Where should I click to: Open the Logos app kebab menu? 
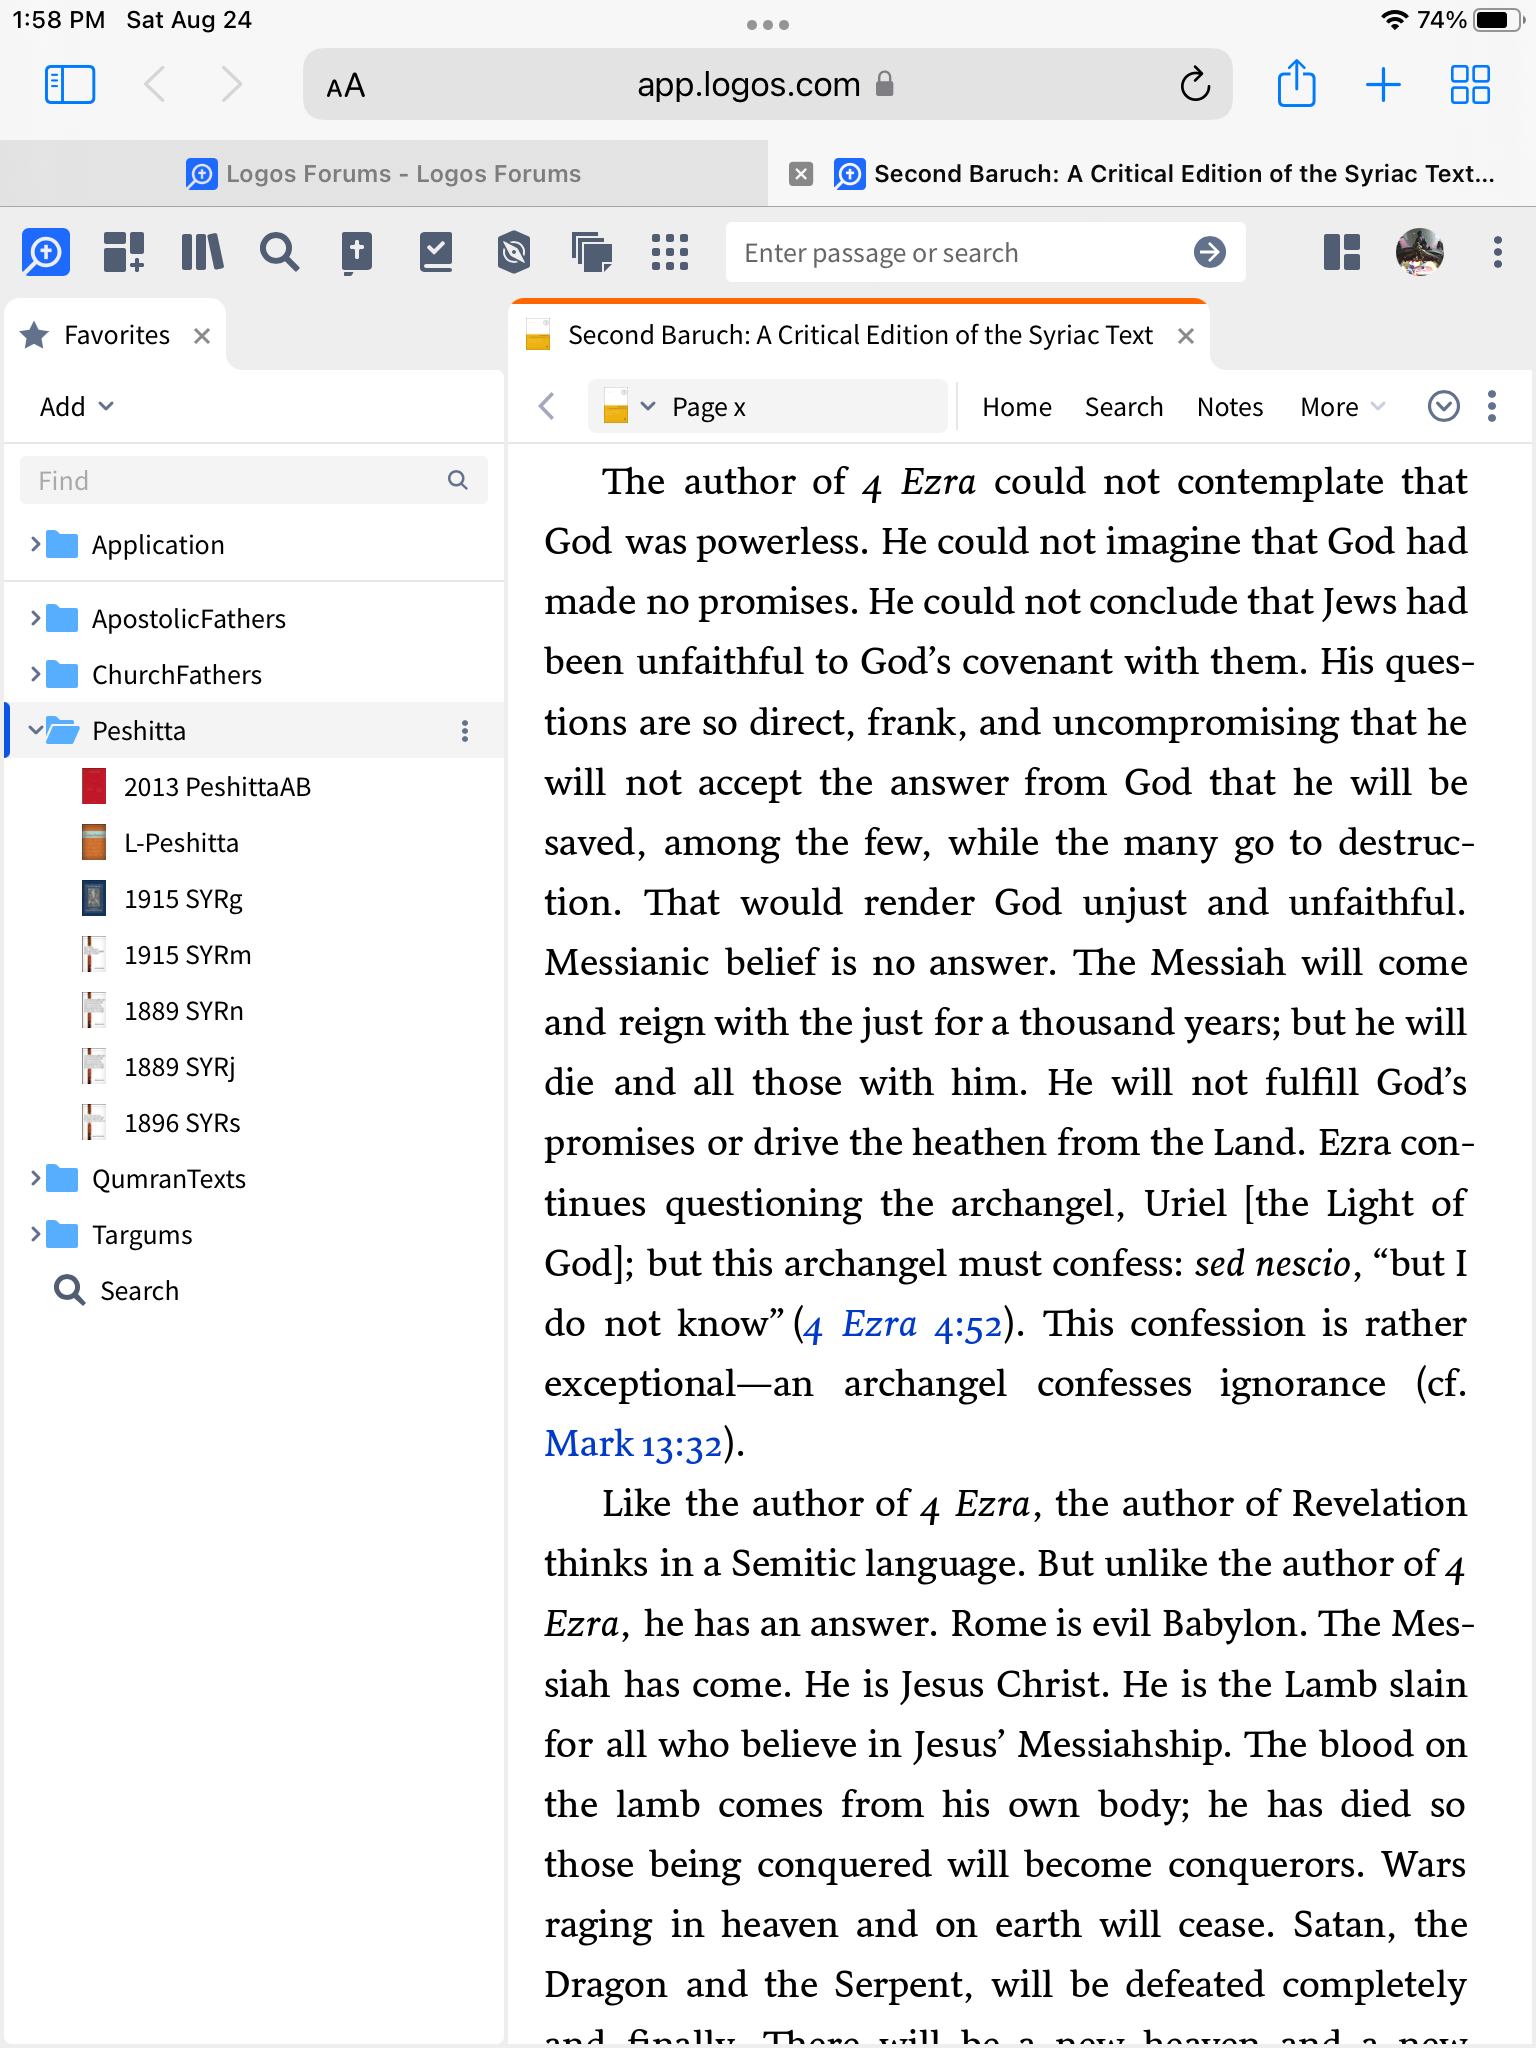[1498, 252]
